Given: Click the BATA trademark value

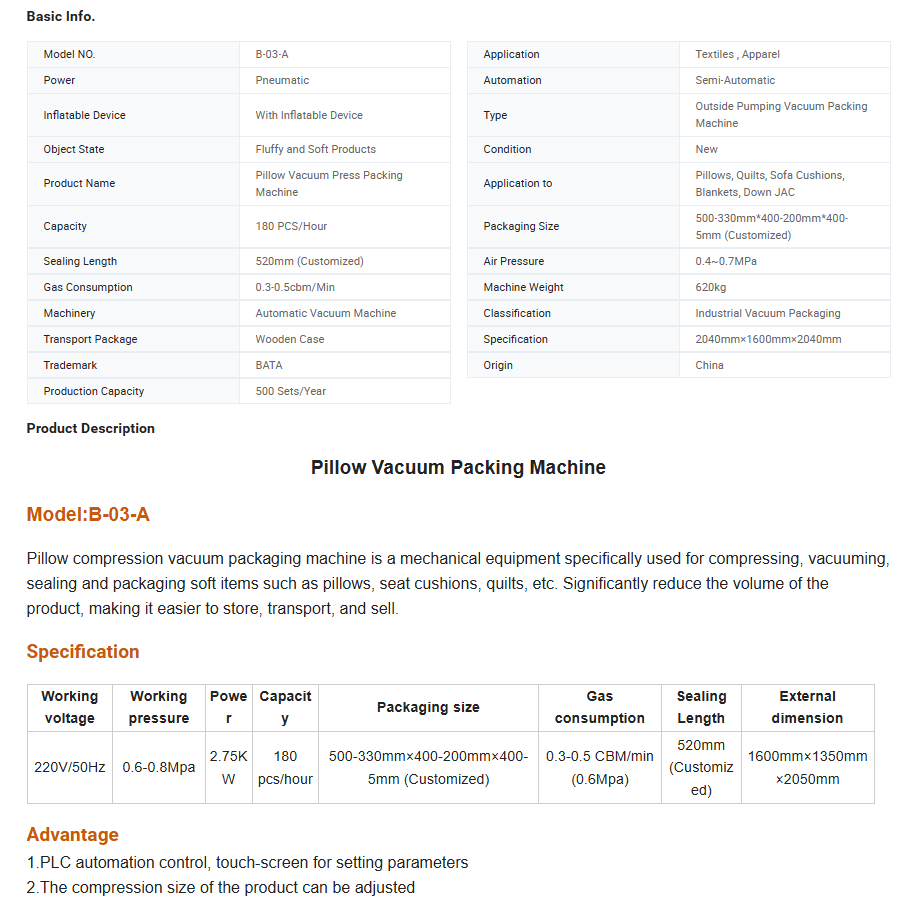Looking at the screenshot, I should tap(269, 365).
